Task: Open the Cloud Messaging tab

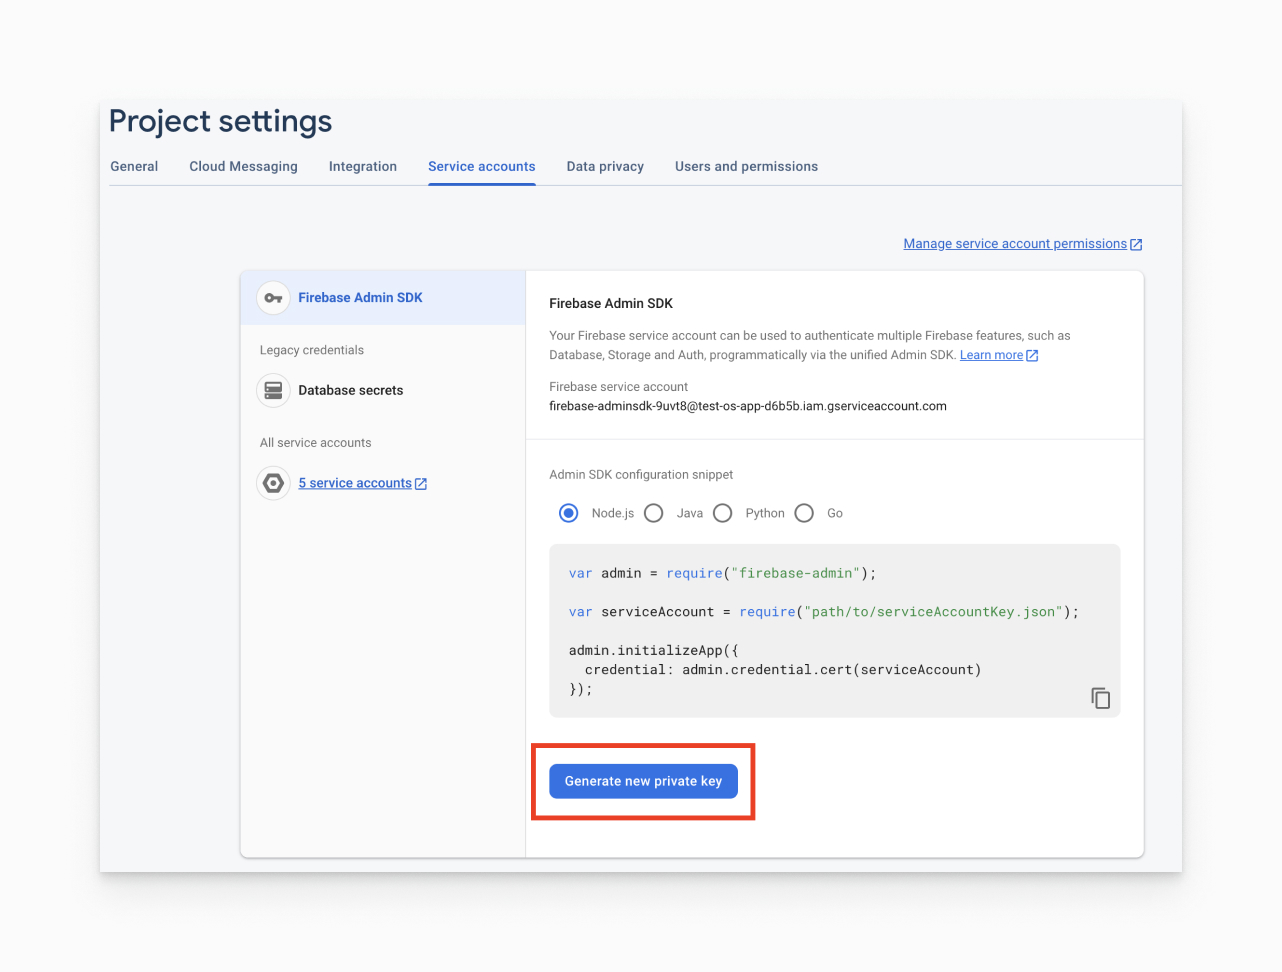Action: [243, 167]
